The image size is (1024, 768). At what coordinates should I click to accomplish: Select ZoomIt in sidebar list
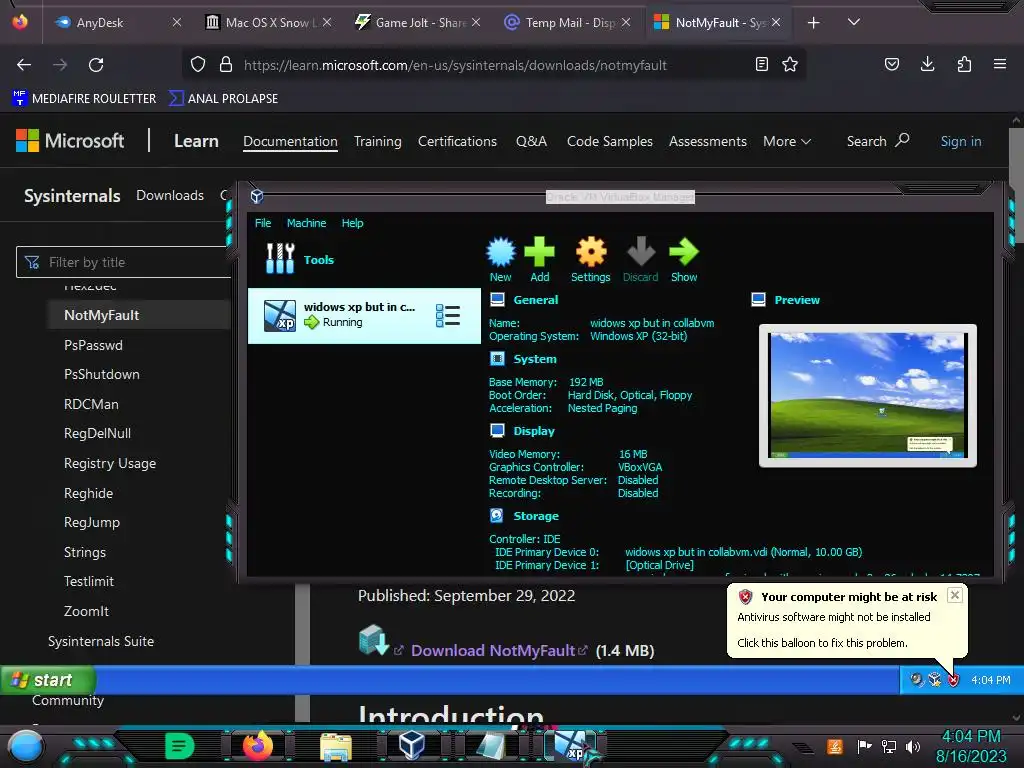point(86,611)
